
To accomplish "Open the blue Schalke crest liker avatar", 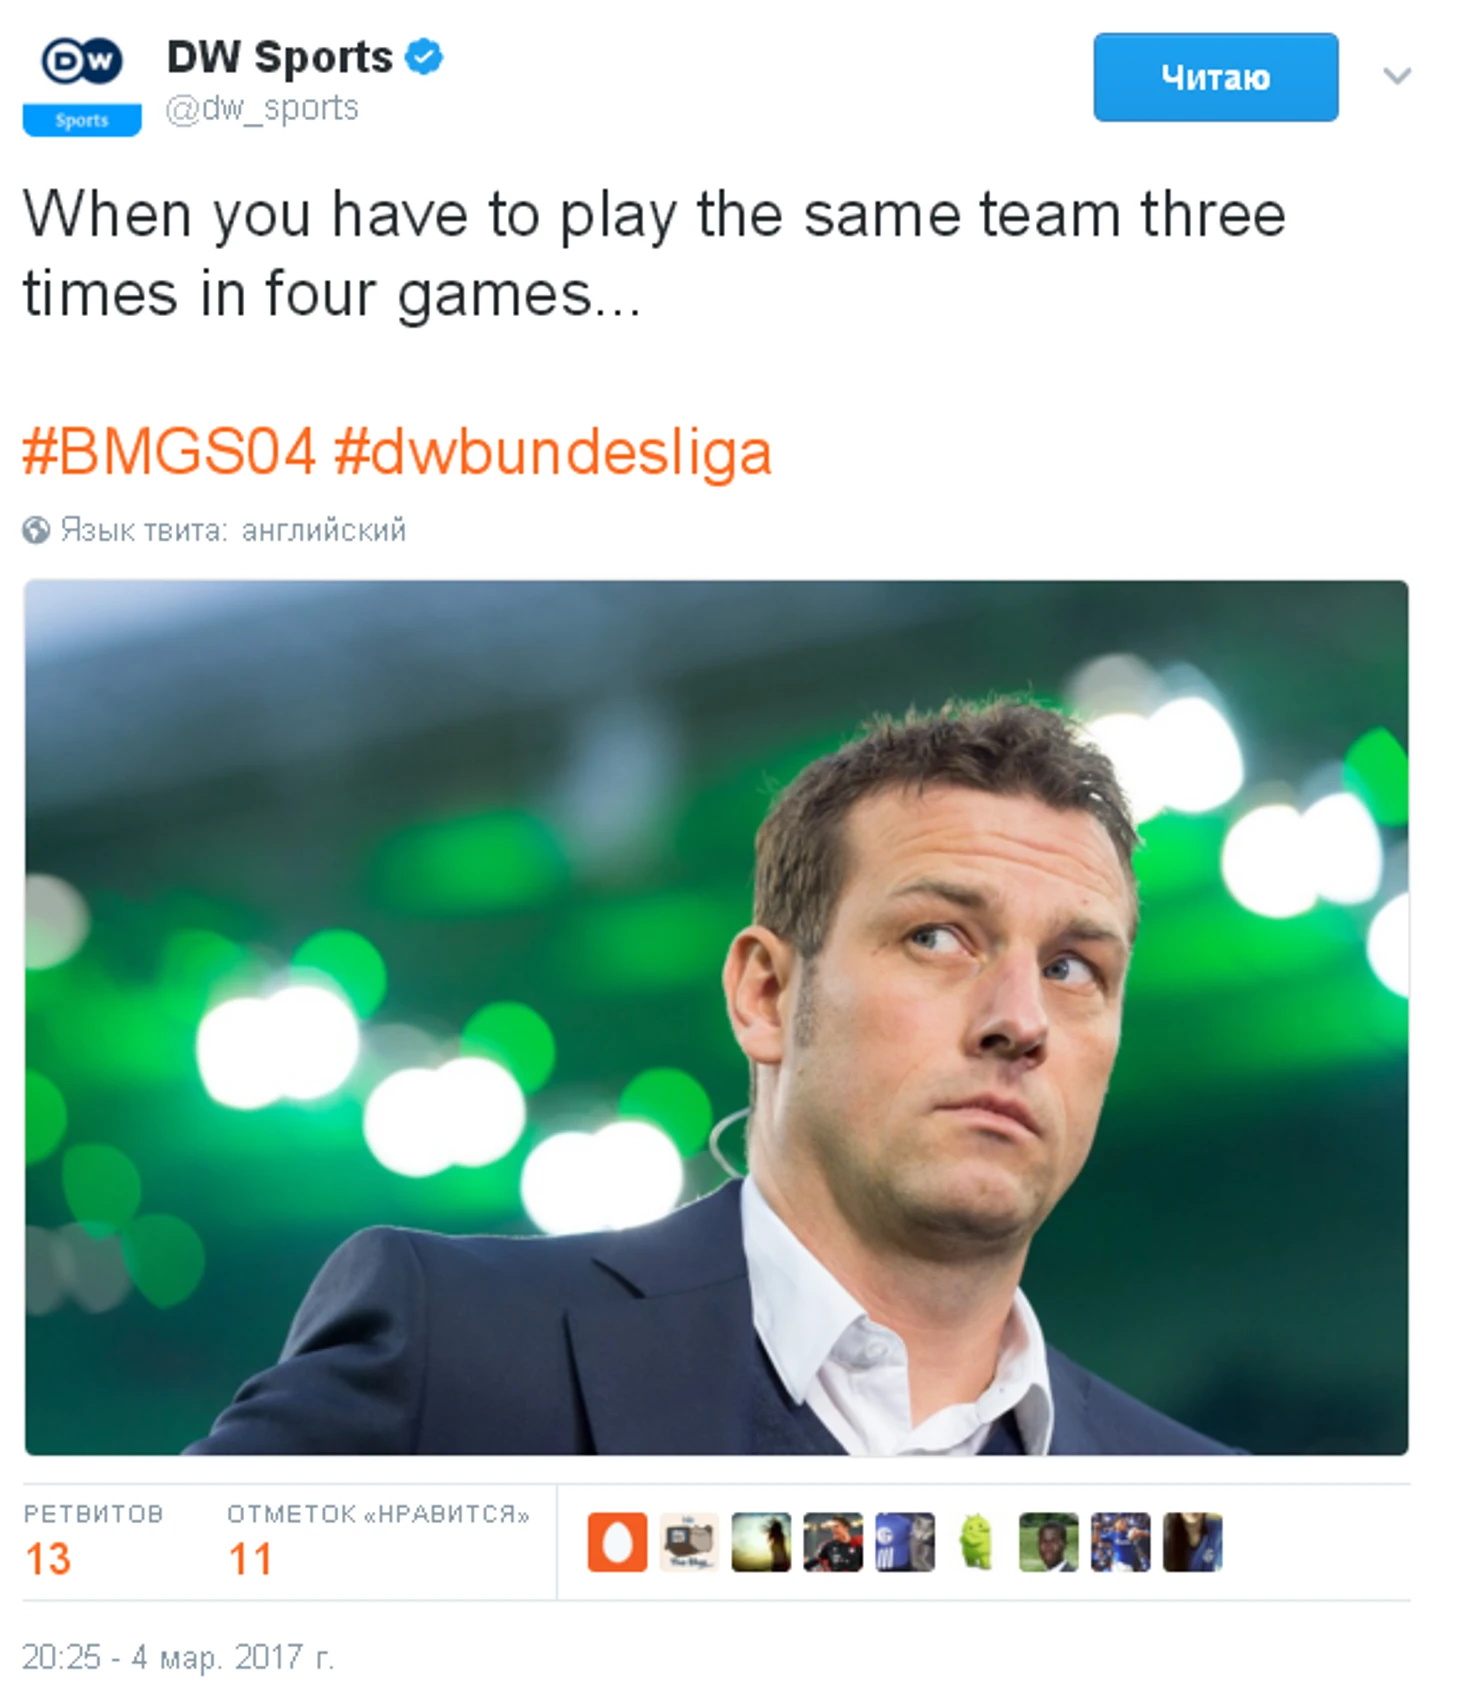I will point(905,1541).
